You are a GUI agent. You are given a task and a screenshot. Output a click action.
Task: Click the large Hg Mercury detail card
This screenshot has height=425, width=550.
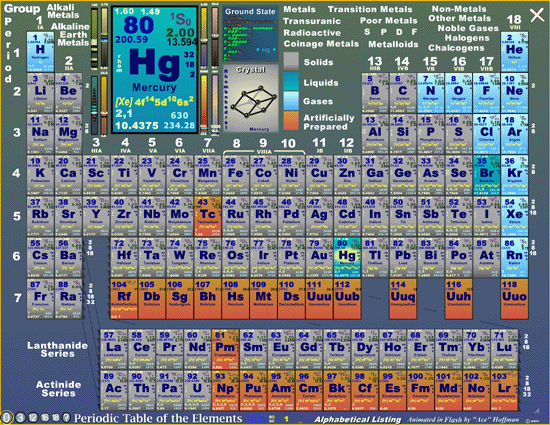155,69
